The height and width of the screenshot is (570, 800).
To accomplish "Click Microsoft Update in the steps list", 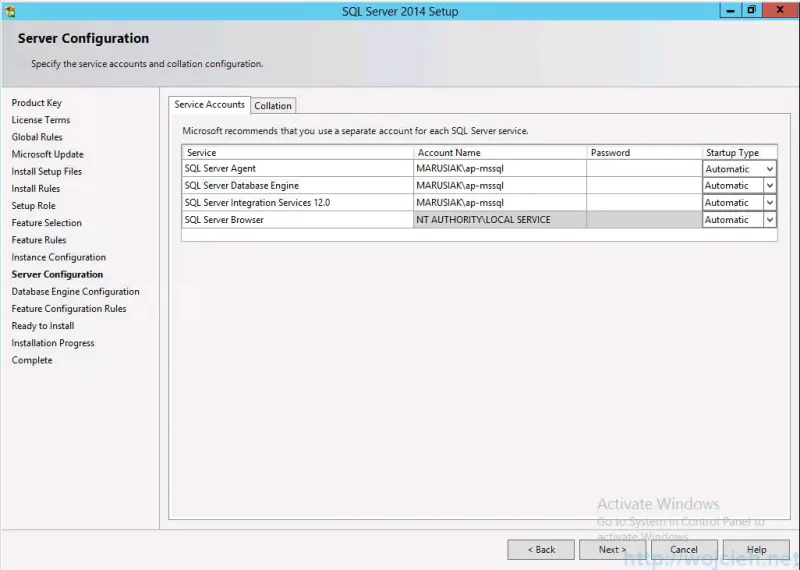I will point(47,154).
